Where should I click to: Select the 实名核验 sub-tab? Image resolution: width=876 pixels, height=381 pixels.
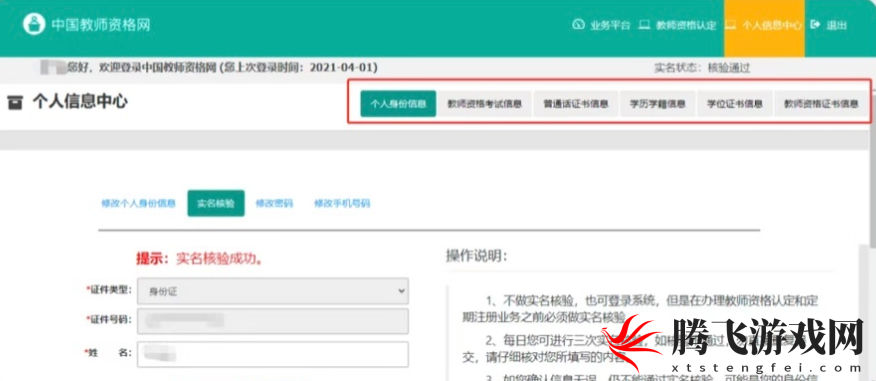tap(216, 203)
